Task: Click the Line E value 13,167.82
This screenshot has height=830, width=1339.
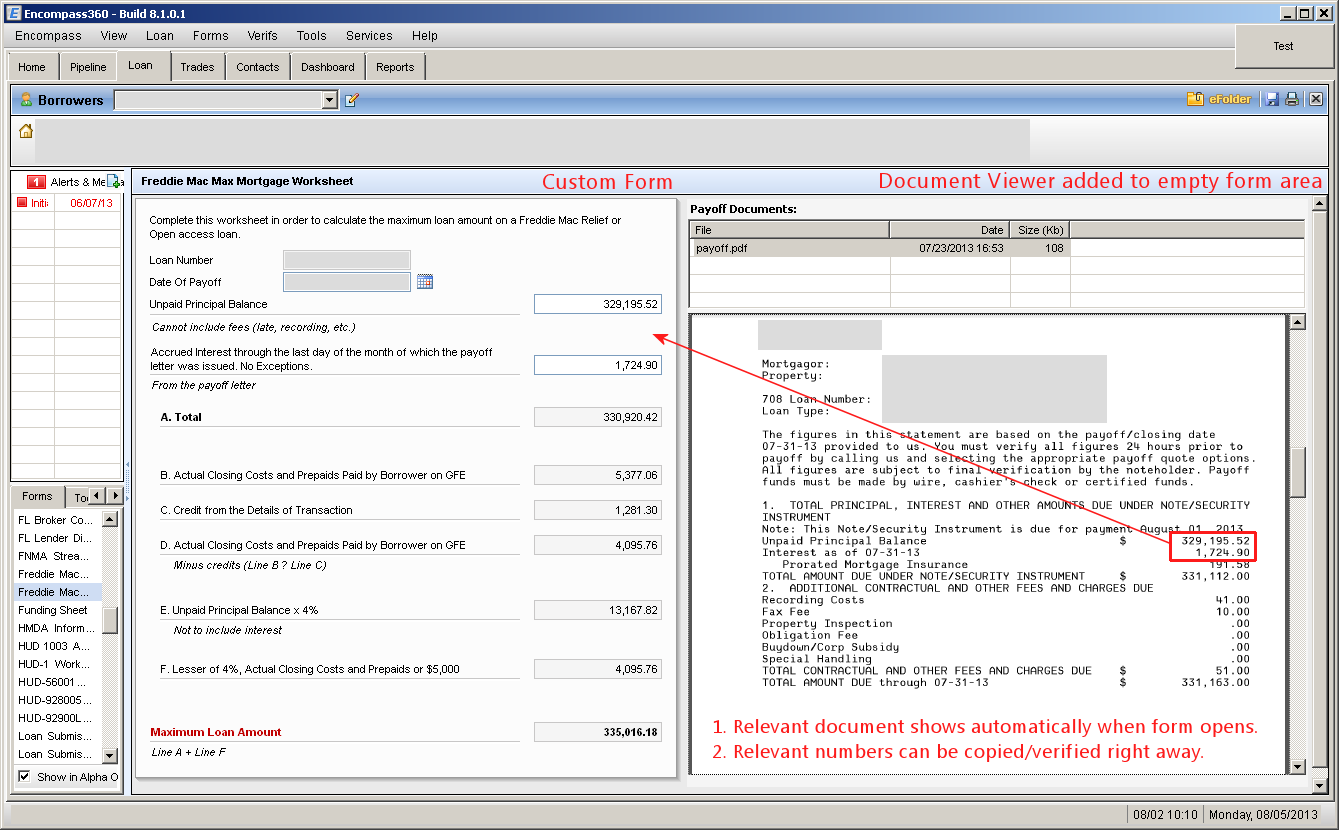Action: pos(598,610)
